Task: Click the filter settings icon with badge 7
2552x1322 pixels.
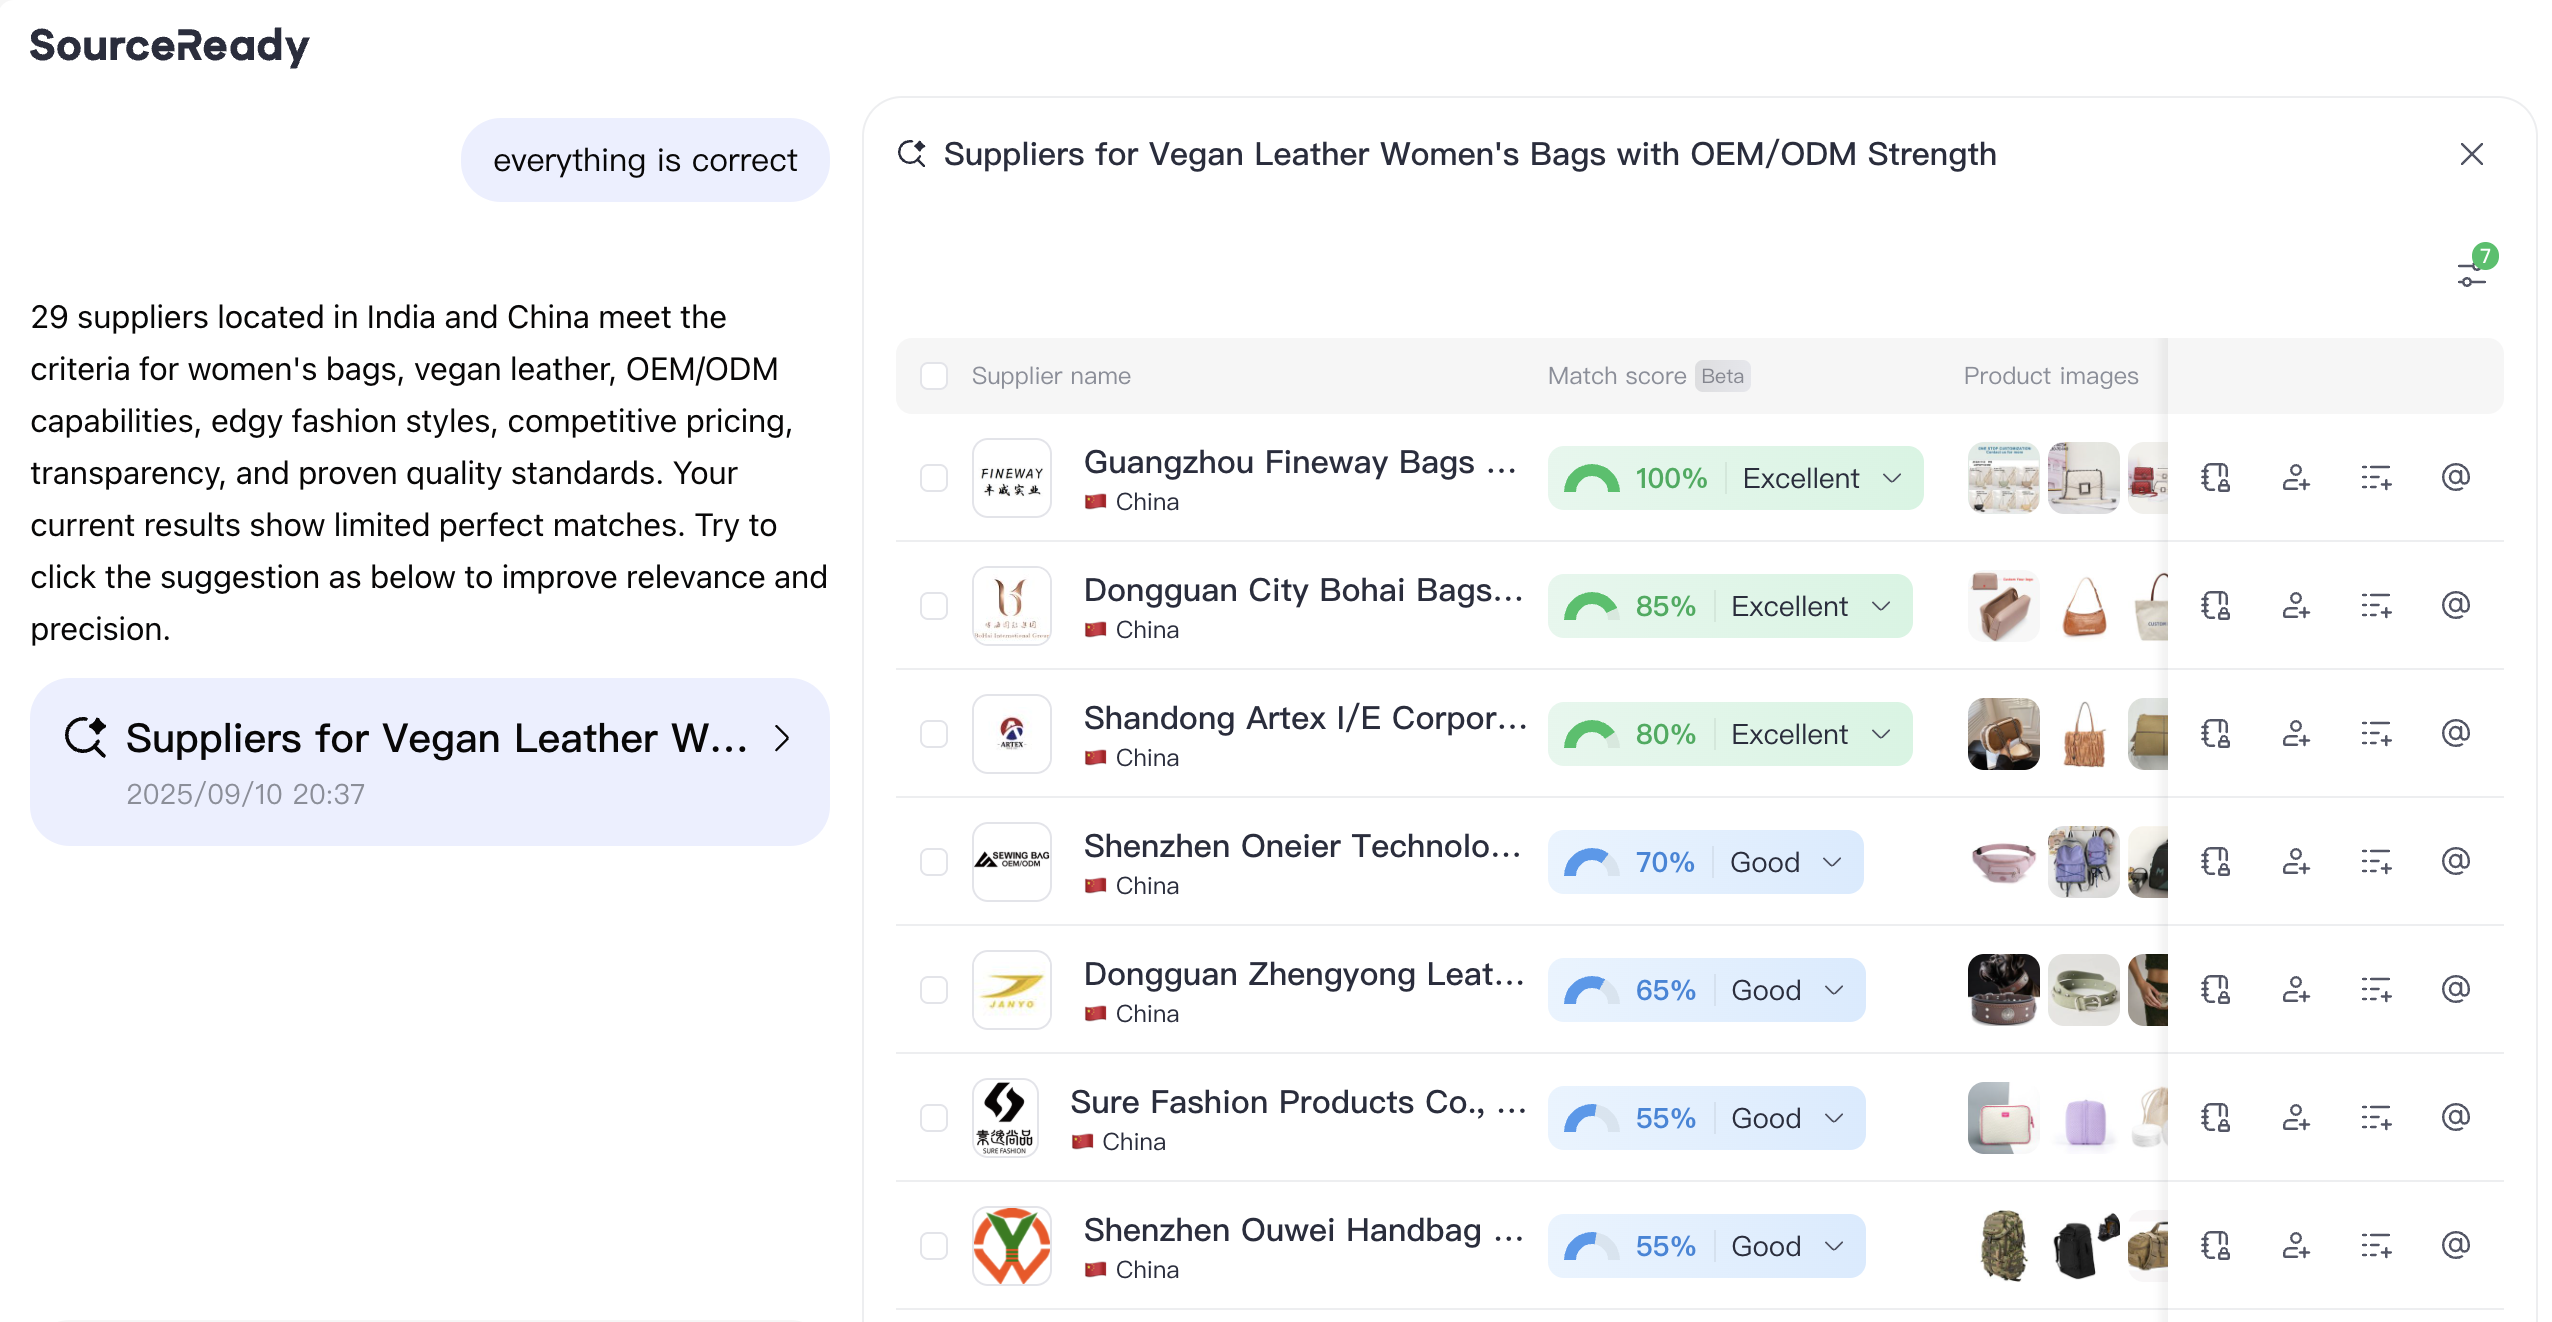Action: click(2472, 272)
